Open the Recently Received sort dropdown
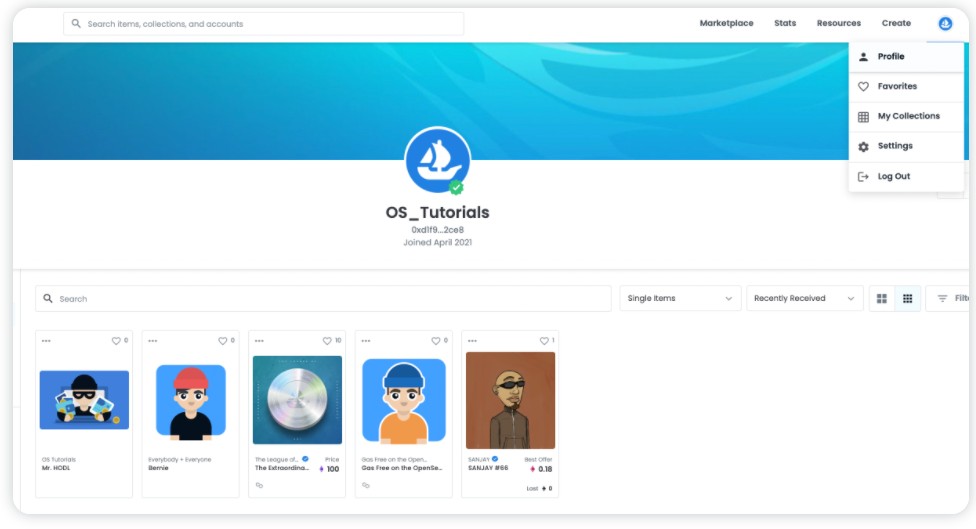Screen dimensions: 976x529 804,299
